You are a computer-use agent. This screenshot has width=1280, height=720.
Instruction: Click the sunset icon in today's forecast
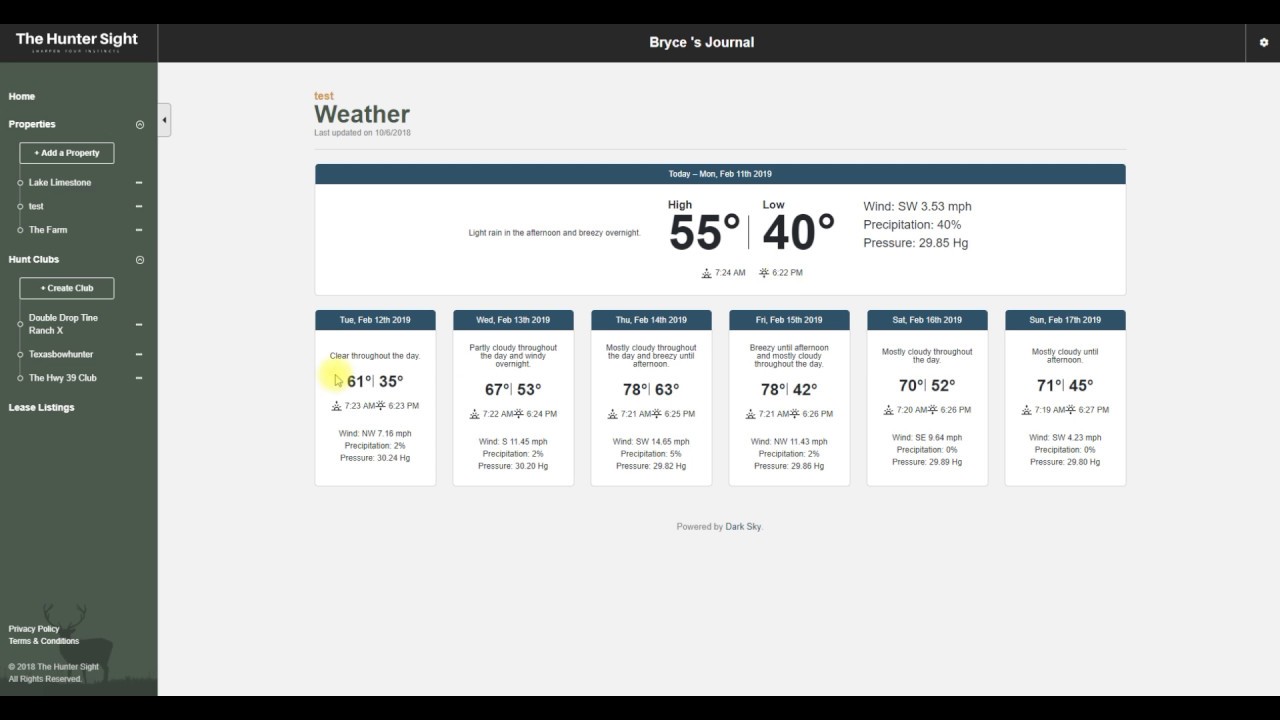[x=764, y=272]
